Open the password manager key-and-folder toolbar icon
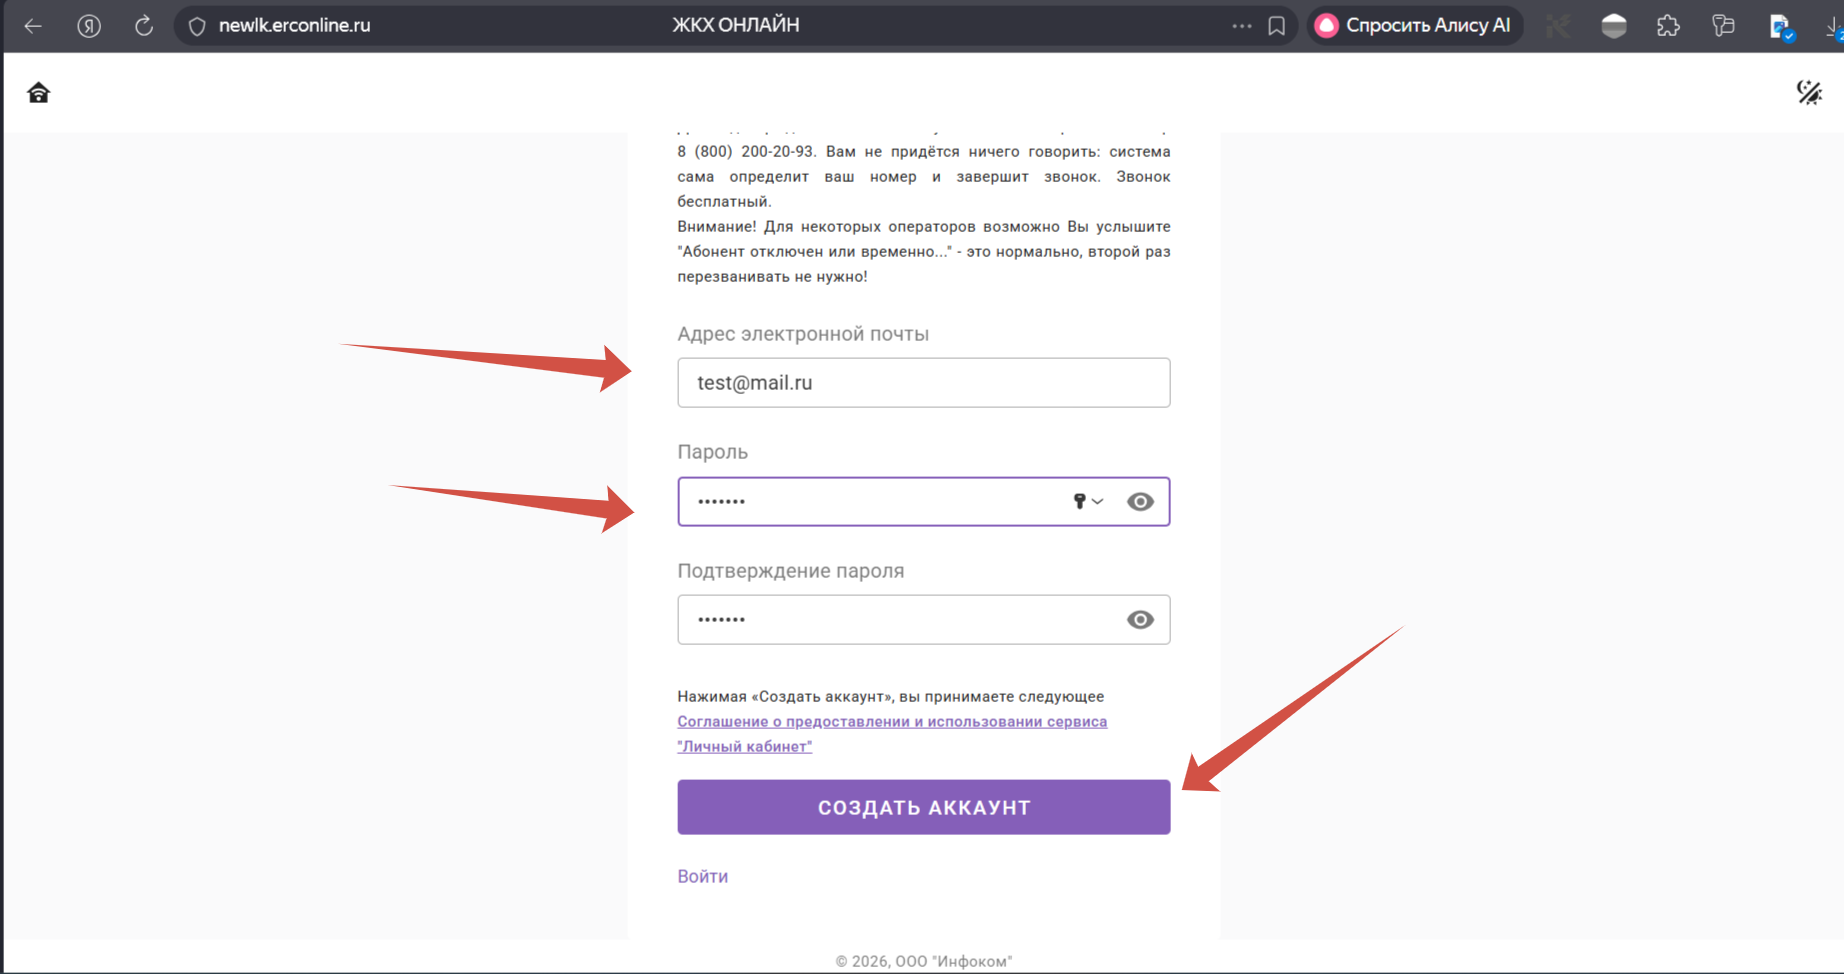Image resolution: width=1844 pixels, height=974 pixels. pos(1723,26)
